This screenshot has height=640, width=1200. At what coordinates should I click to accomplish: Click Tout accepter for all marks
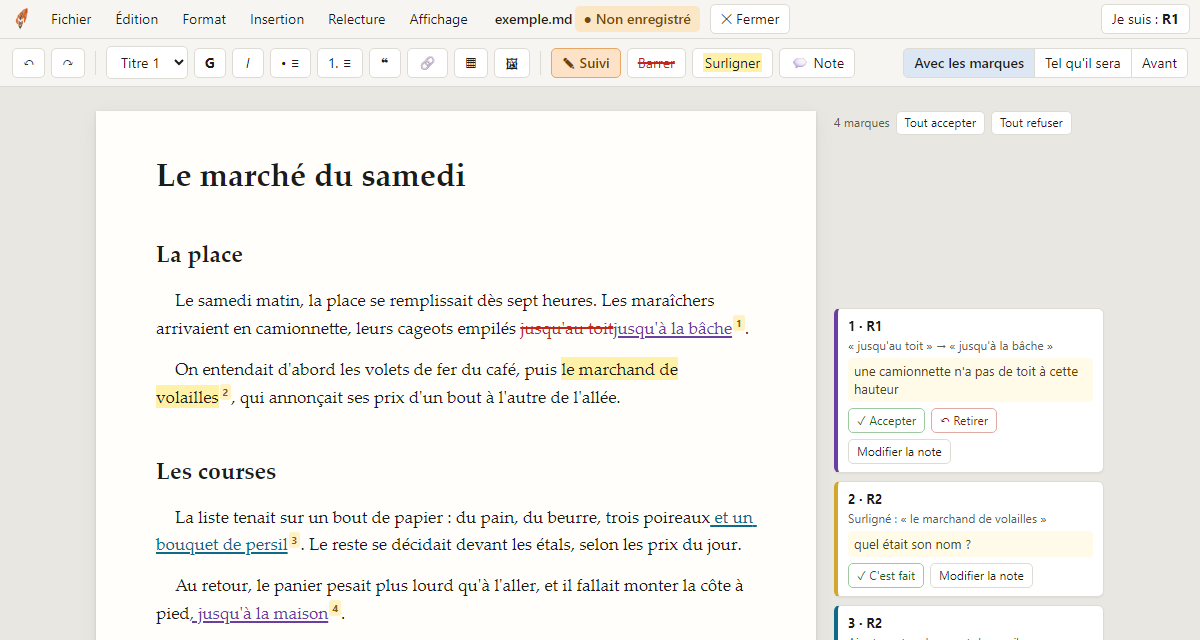pos(940,123)
